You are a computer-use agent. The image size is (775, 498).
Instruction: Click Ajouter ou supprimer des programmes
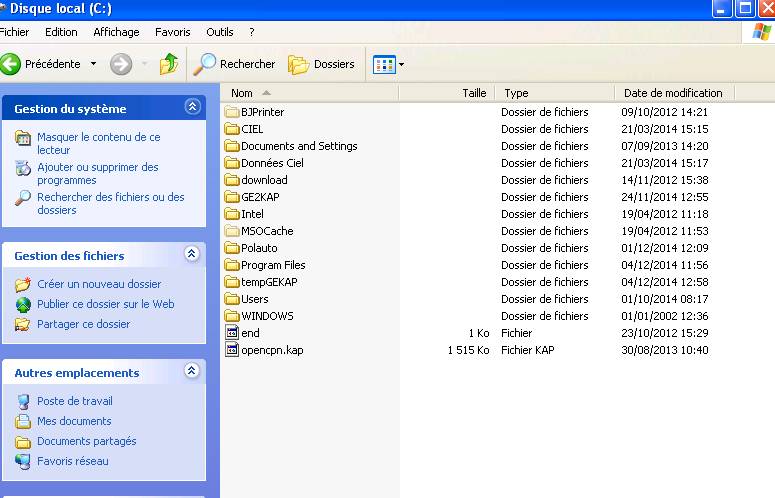tap(98, 173)
